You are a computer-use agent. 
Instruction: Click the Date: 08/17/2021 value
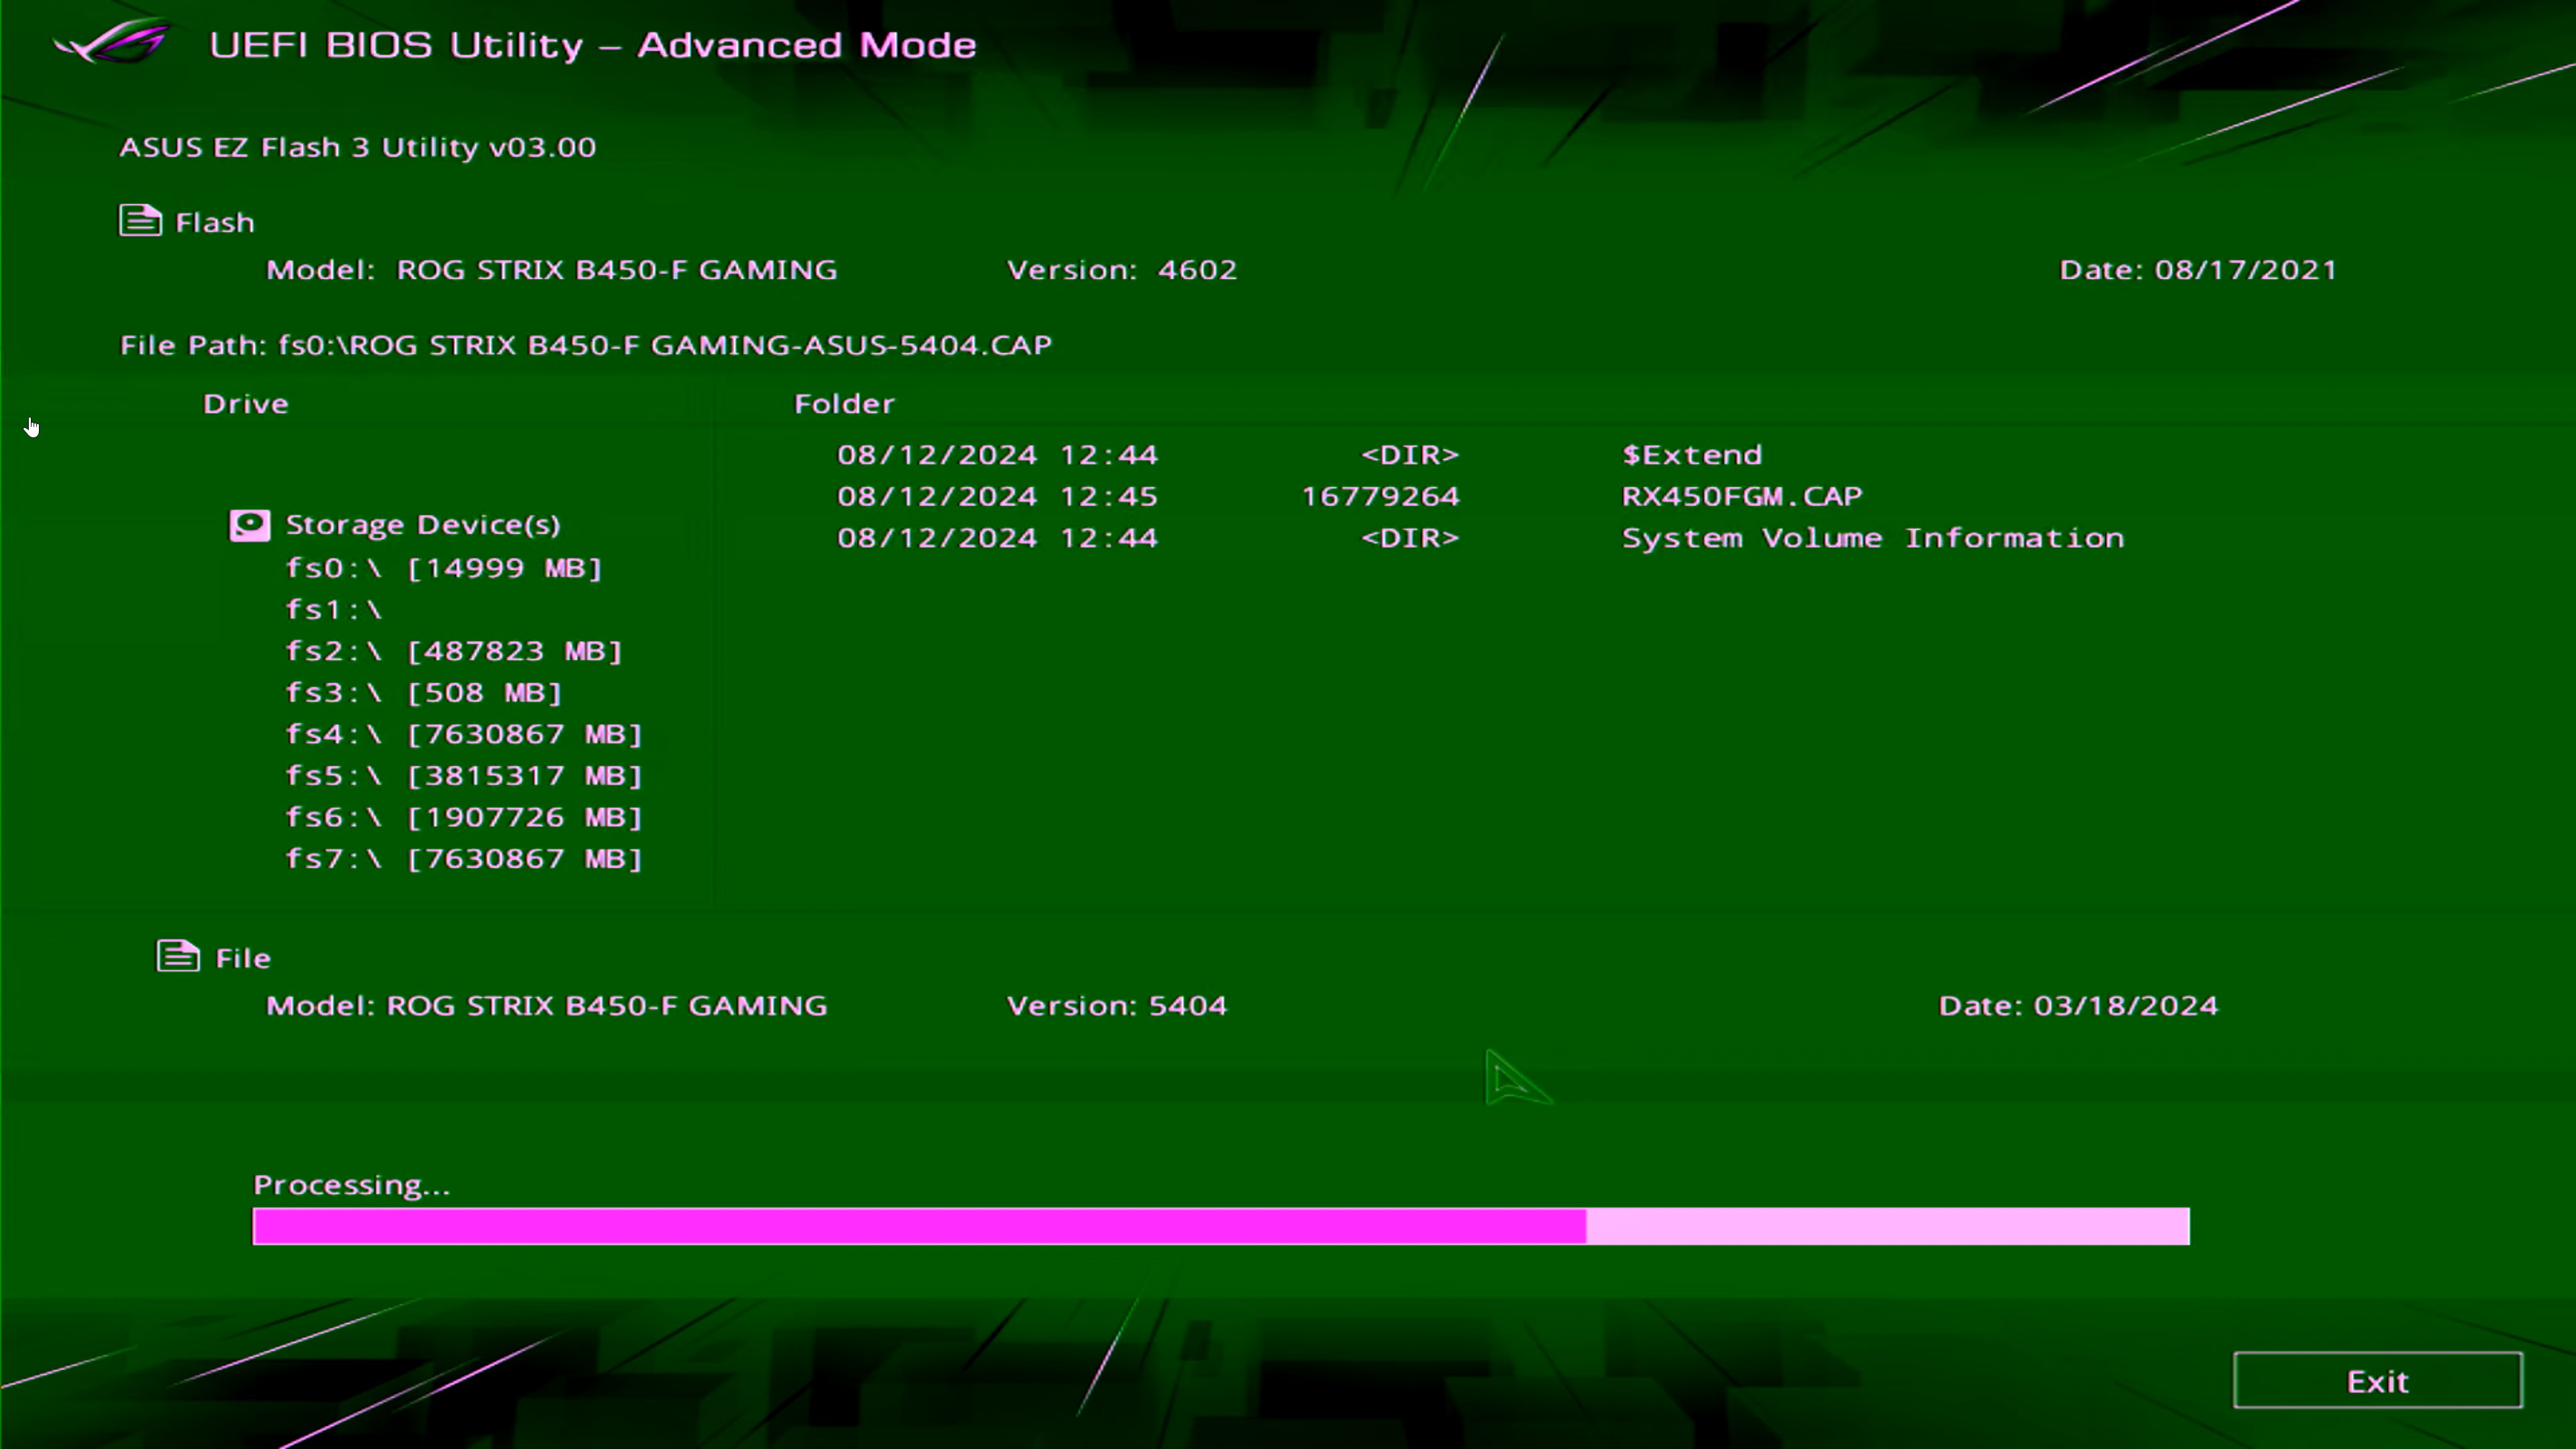[2198, 270]
